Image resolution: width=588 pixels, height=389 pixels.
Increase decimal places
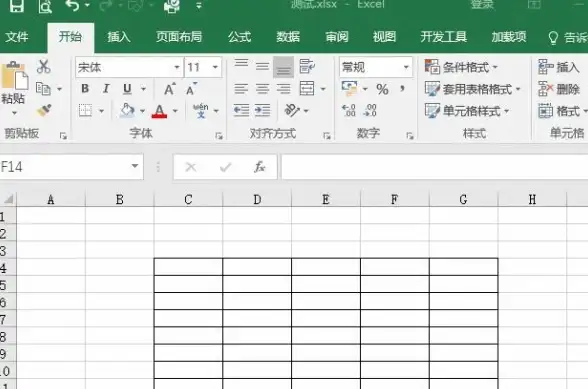click(349, 111)
